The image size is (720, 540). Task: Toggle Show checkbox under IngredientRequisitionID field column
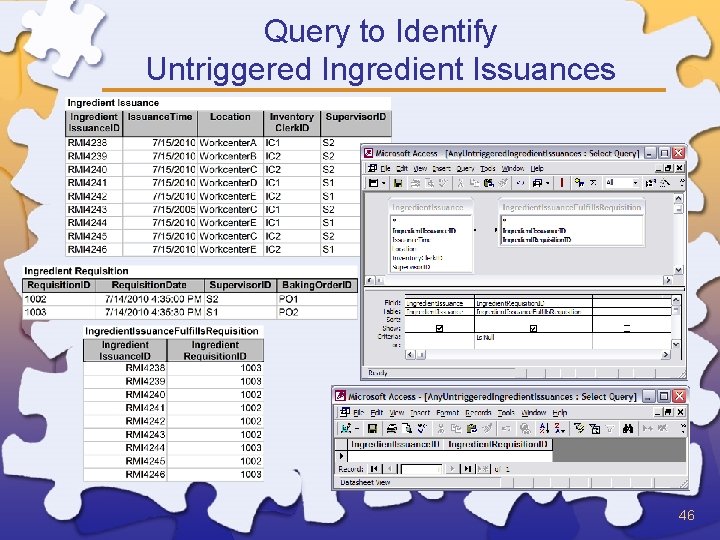point(533,328)
